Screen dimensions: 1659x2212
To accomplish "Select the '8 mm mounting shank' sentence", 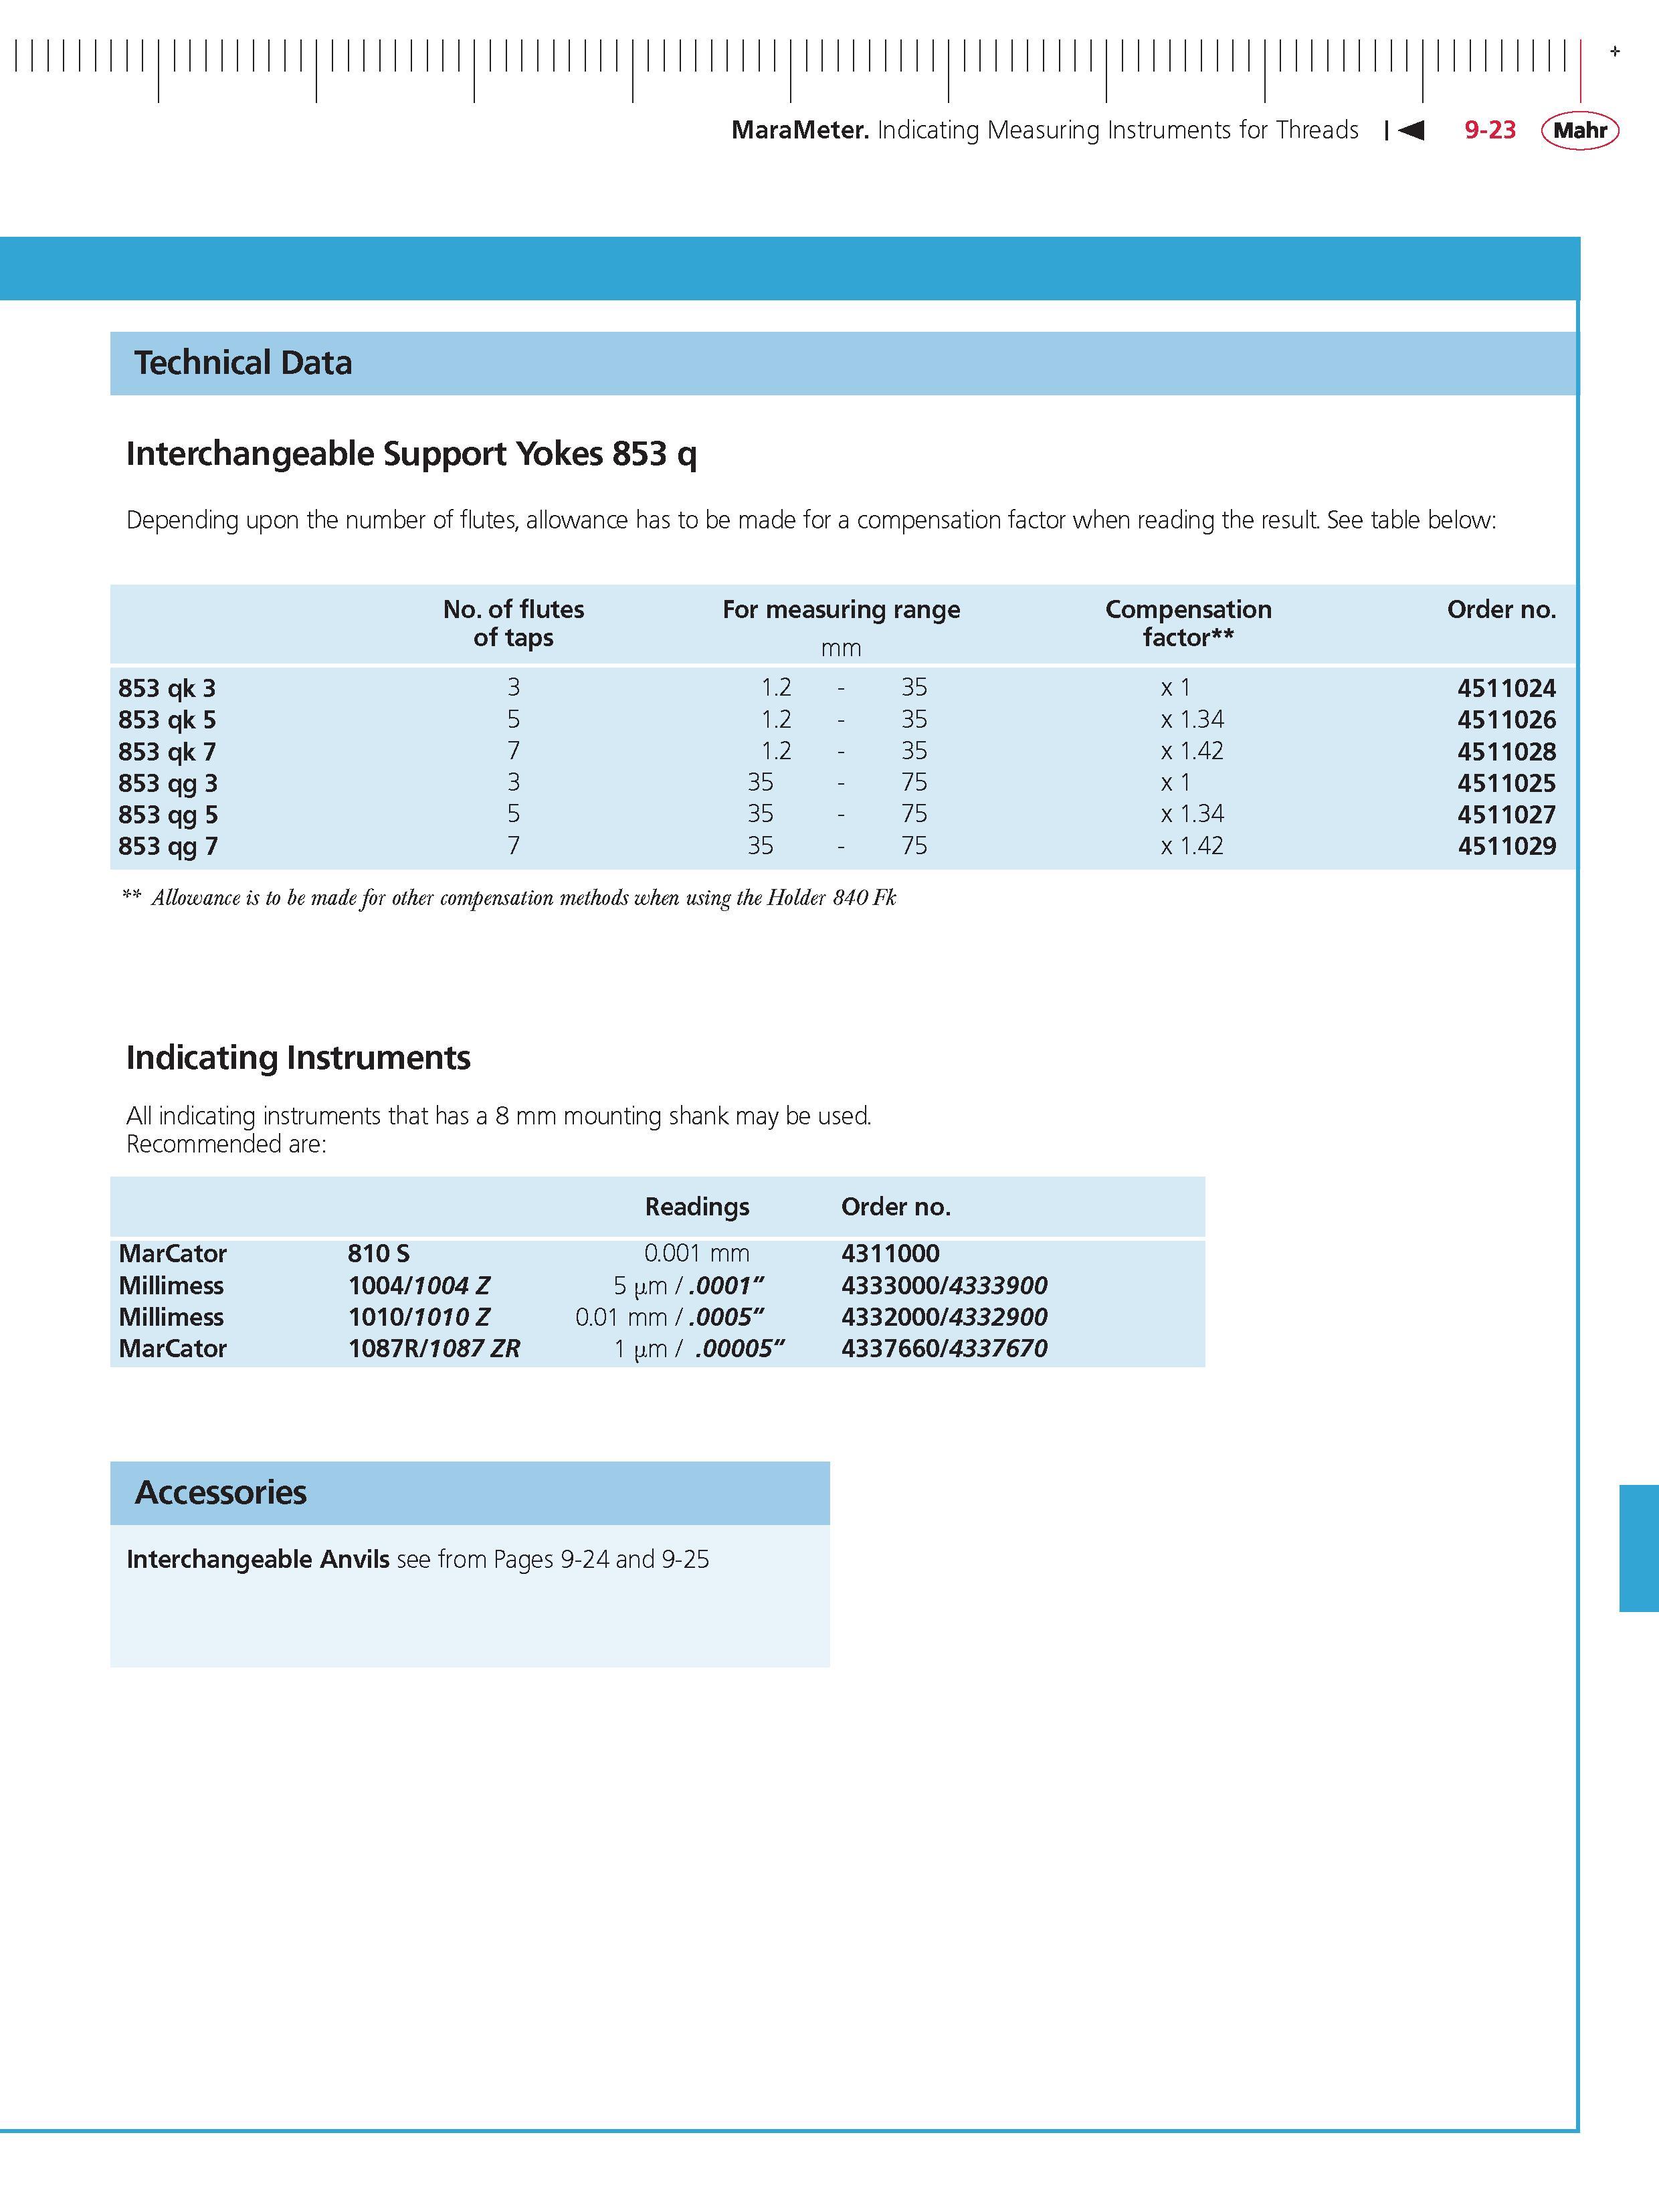I will point(499,1116).
